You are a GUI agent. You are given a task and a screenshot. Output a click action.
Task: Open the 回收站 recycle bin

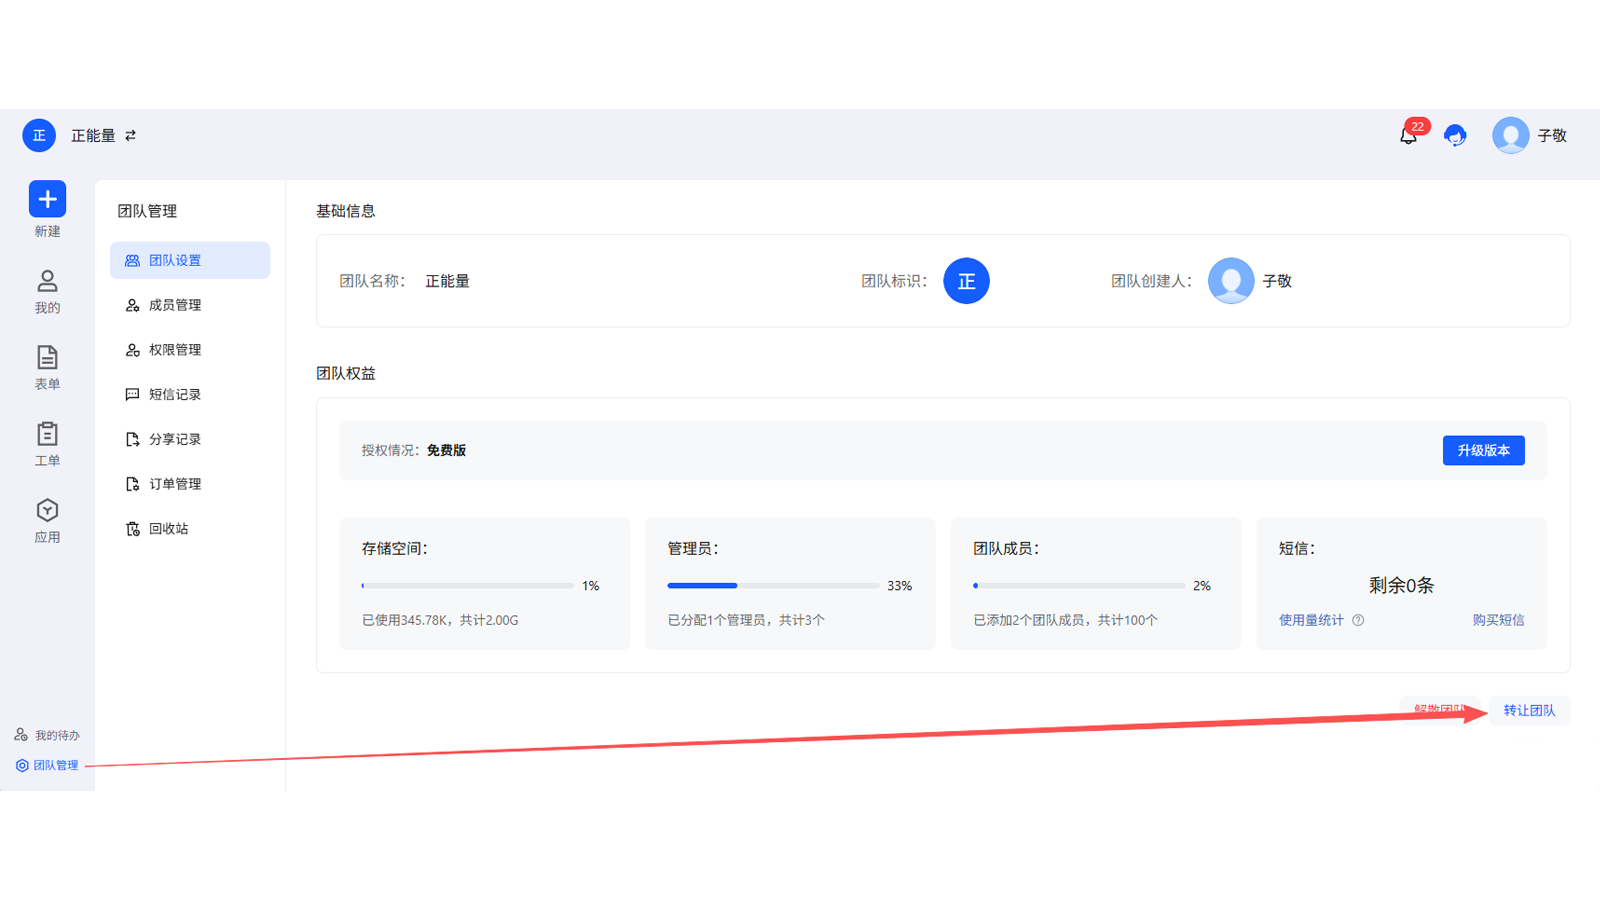coord(169,528)
